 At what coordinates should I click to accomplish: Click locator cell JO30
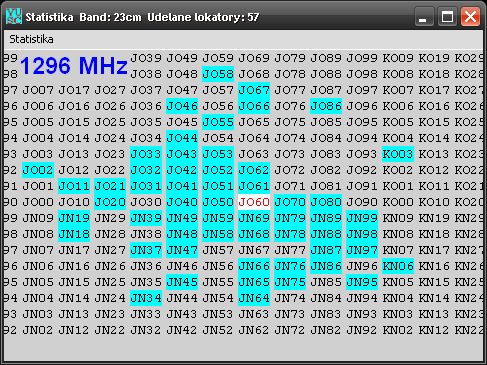(146, 202)
